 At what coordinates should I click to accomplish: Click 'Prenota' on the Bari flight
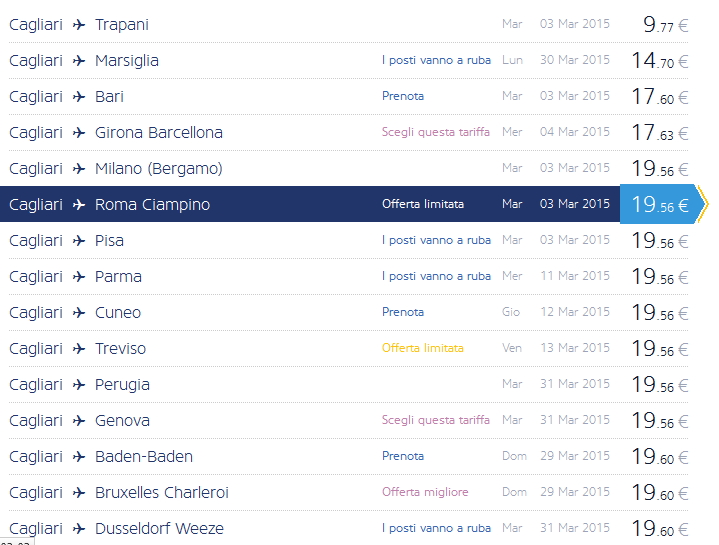(x=403, y=96)
